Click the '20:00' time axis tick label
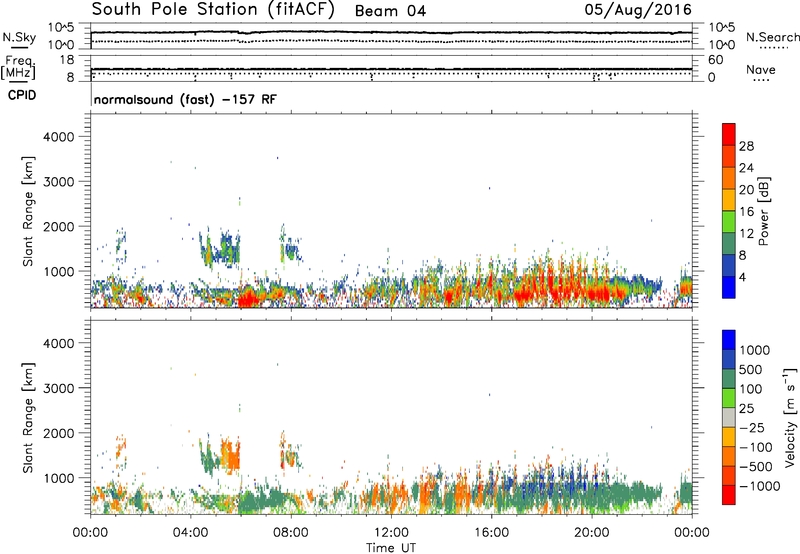The width and height of the screenshot is (800, 554). click(x=591, y=533)
